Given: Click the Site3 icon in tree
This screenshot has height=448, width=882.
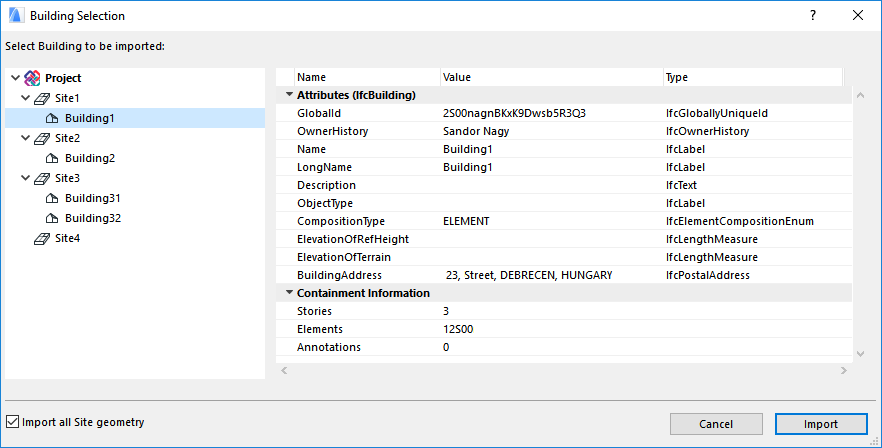Looking at the screenshot, I should 43,178.
